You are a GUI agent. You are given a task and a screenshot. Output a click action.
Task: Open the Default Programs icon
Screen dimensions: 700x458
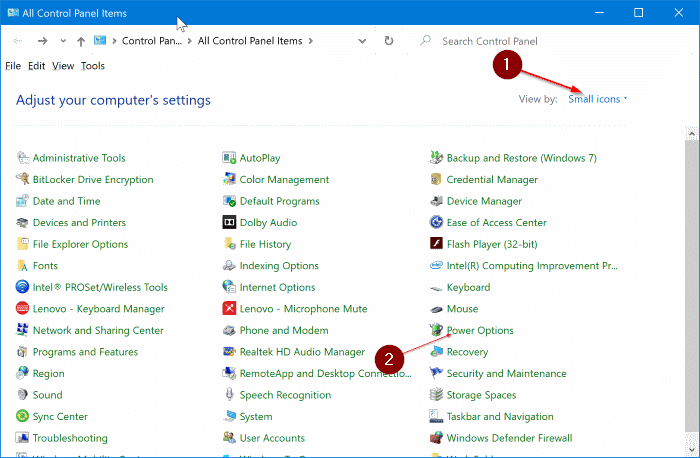point(229,201)
